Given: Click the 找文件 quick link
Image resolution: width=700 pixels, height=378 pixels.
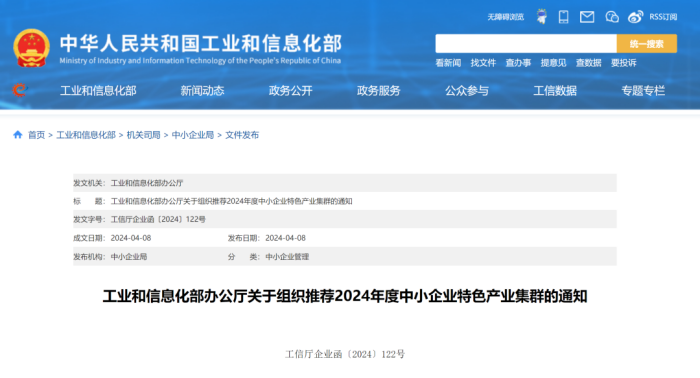Looking at the screenshot, I should [x=483, y=63].
